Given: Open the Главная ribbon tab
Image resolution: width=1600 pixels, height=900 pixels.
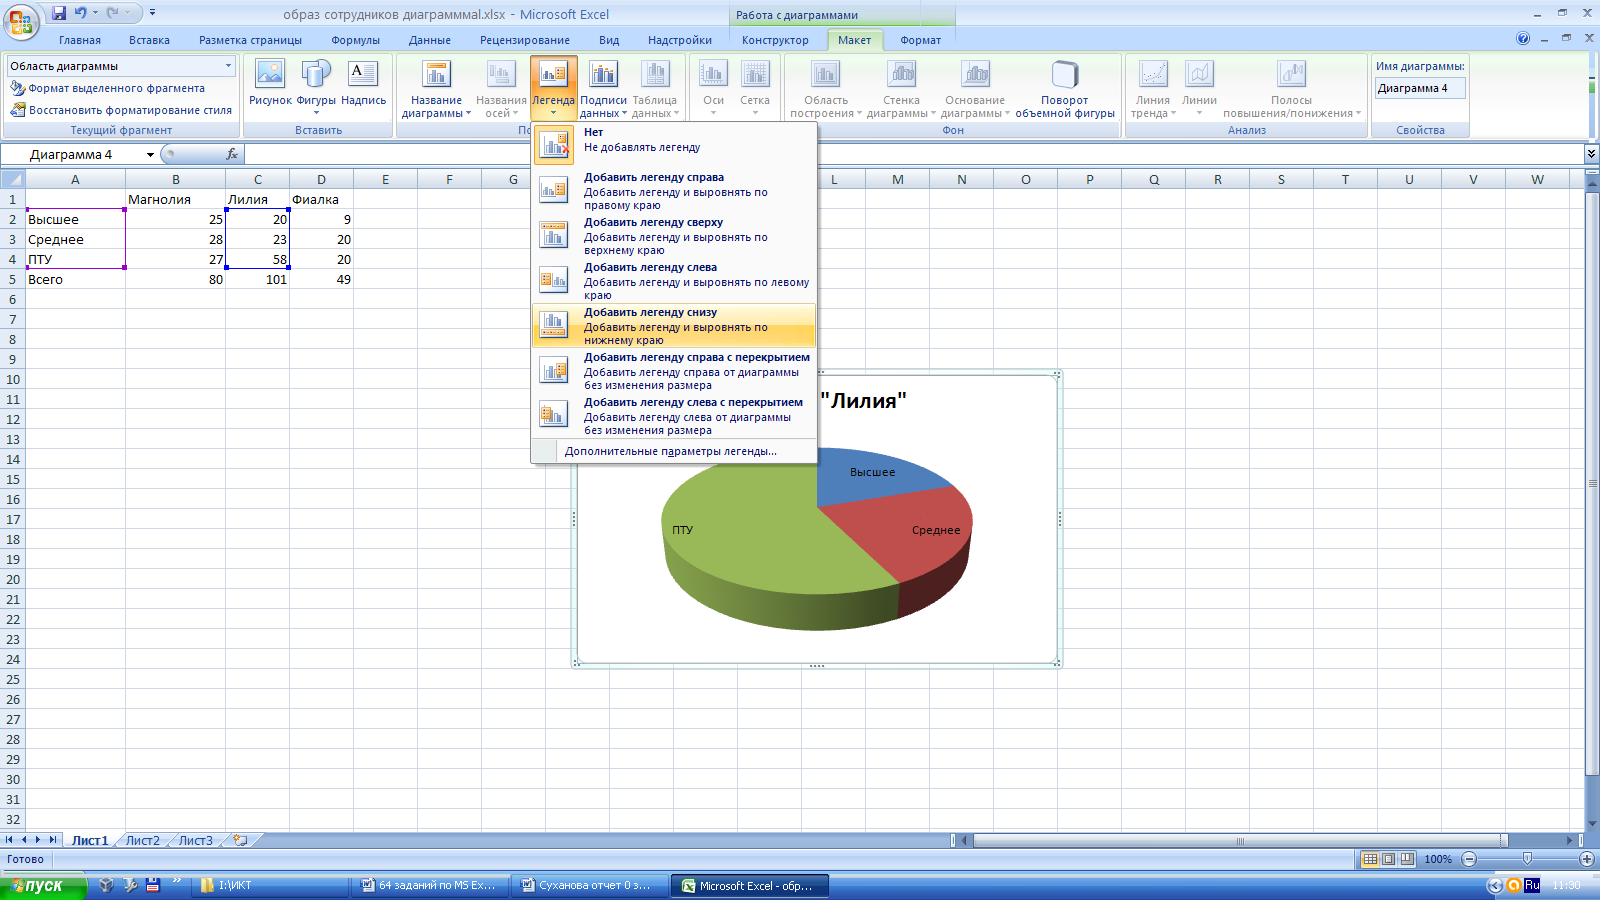Looking at the screenshot, I should tap(80, 40).
